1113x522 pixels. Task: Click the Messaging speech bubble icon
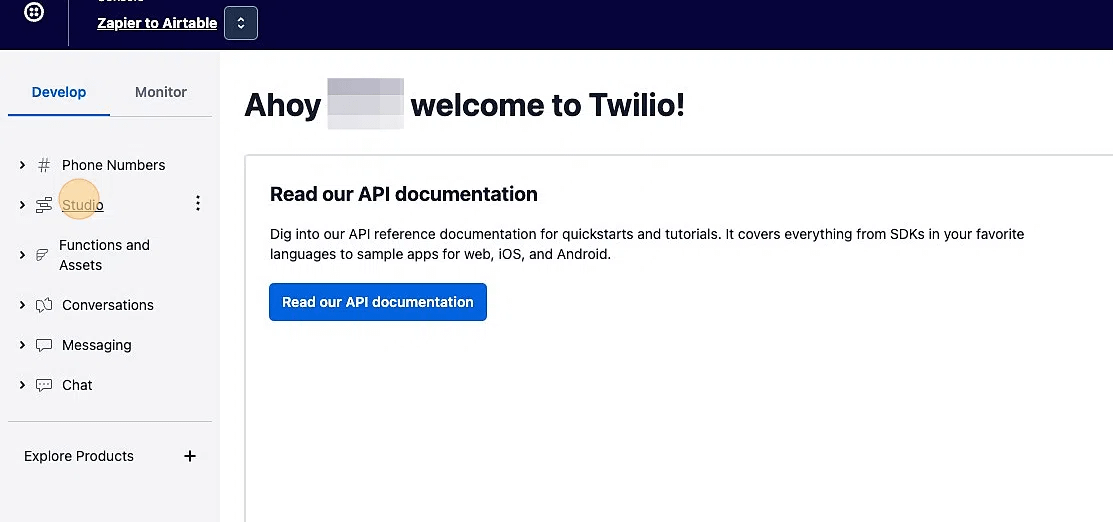(44, 345)
